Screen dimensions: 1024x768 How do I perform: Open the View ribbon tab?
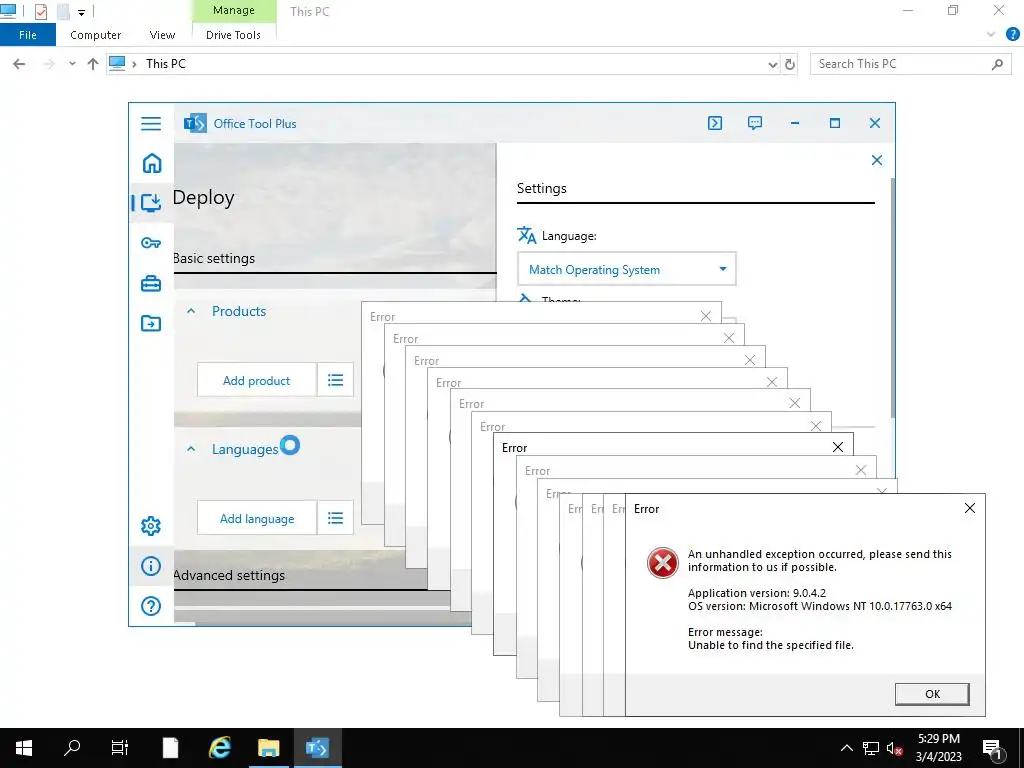click(162, 35)
